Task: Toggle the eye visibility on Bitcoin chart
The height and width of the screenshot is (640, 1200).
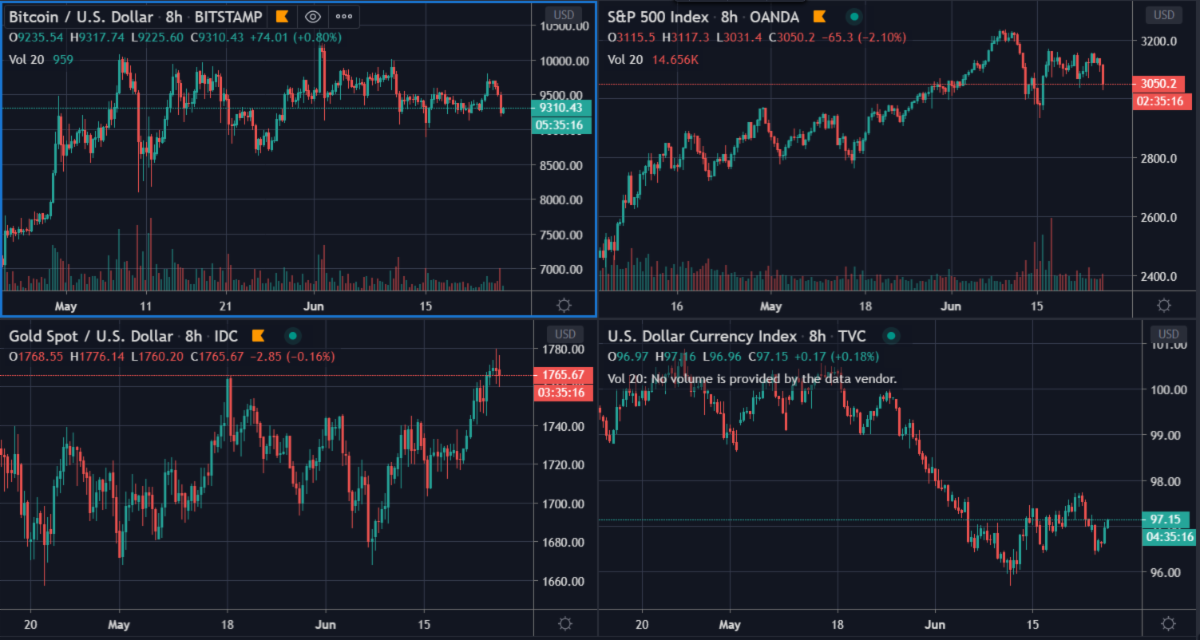Action: coord(313,17)
